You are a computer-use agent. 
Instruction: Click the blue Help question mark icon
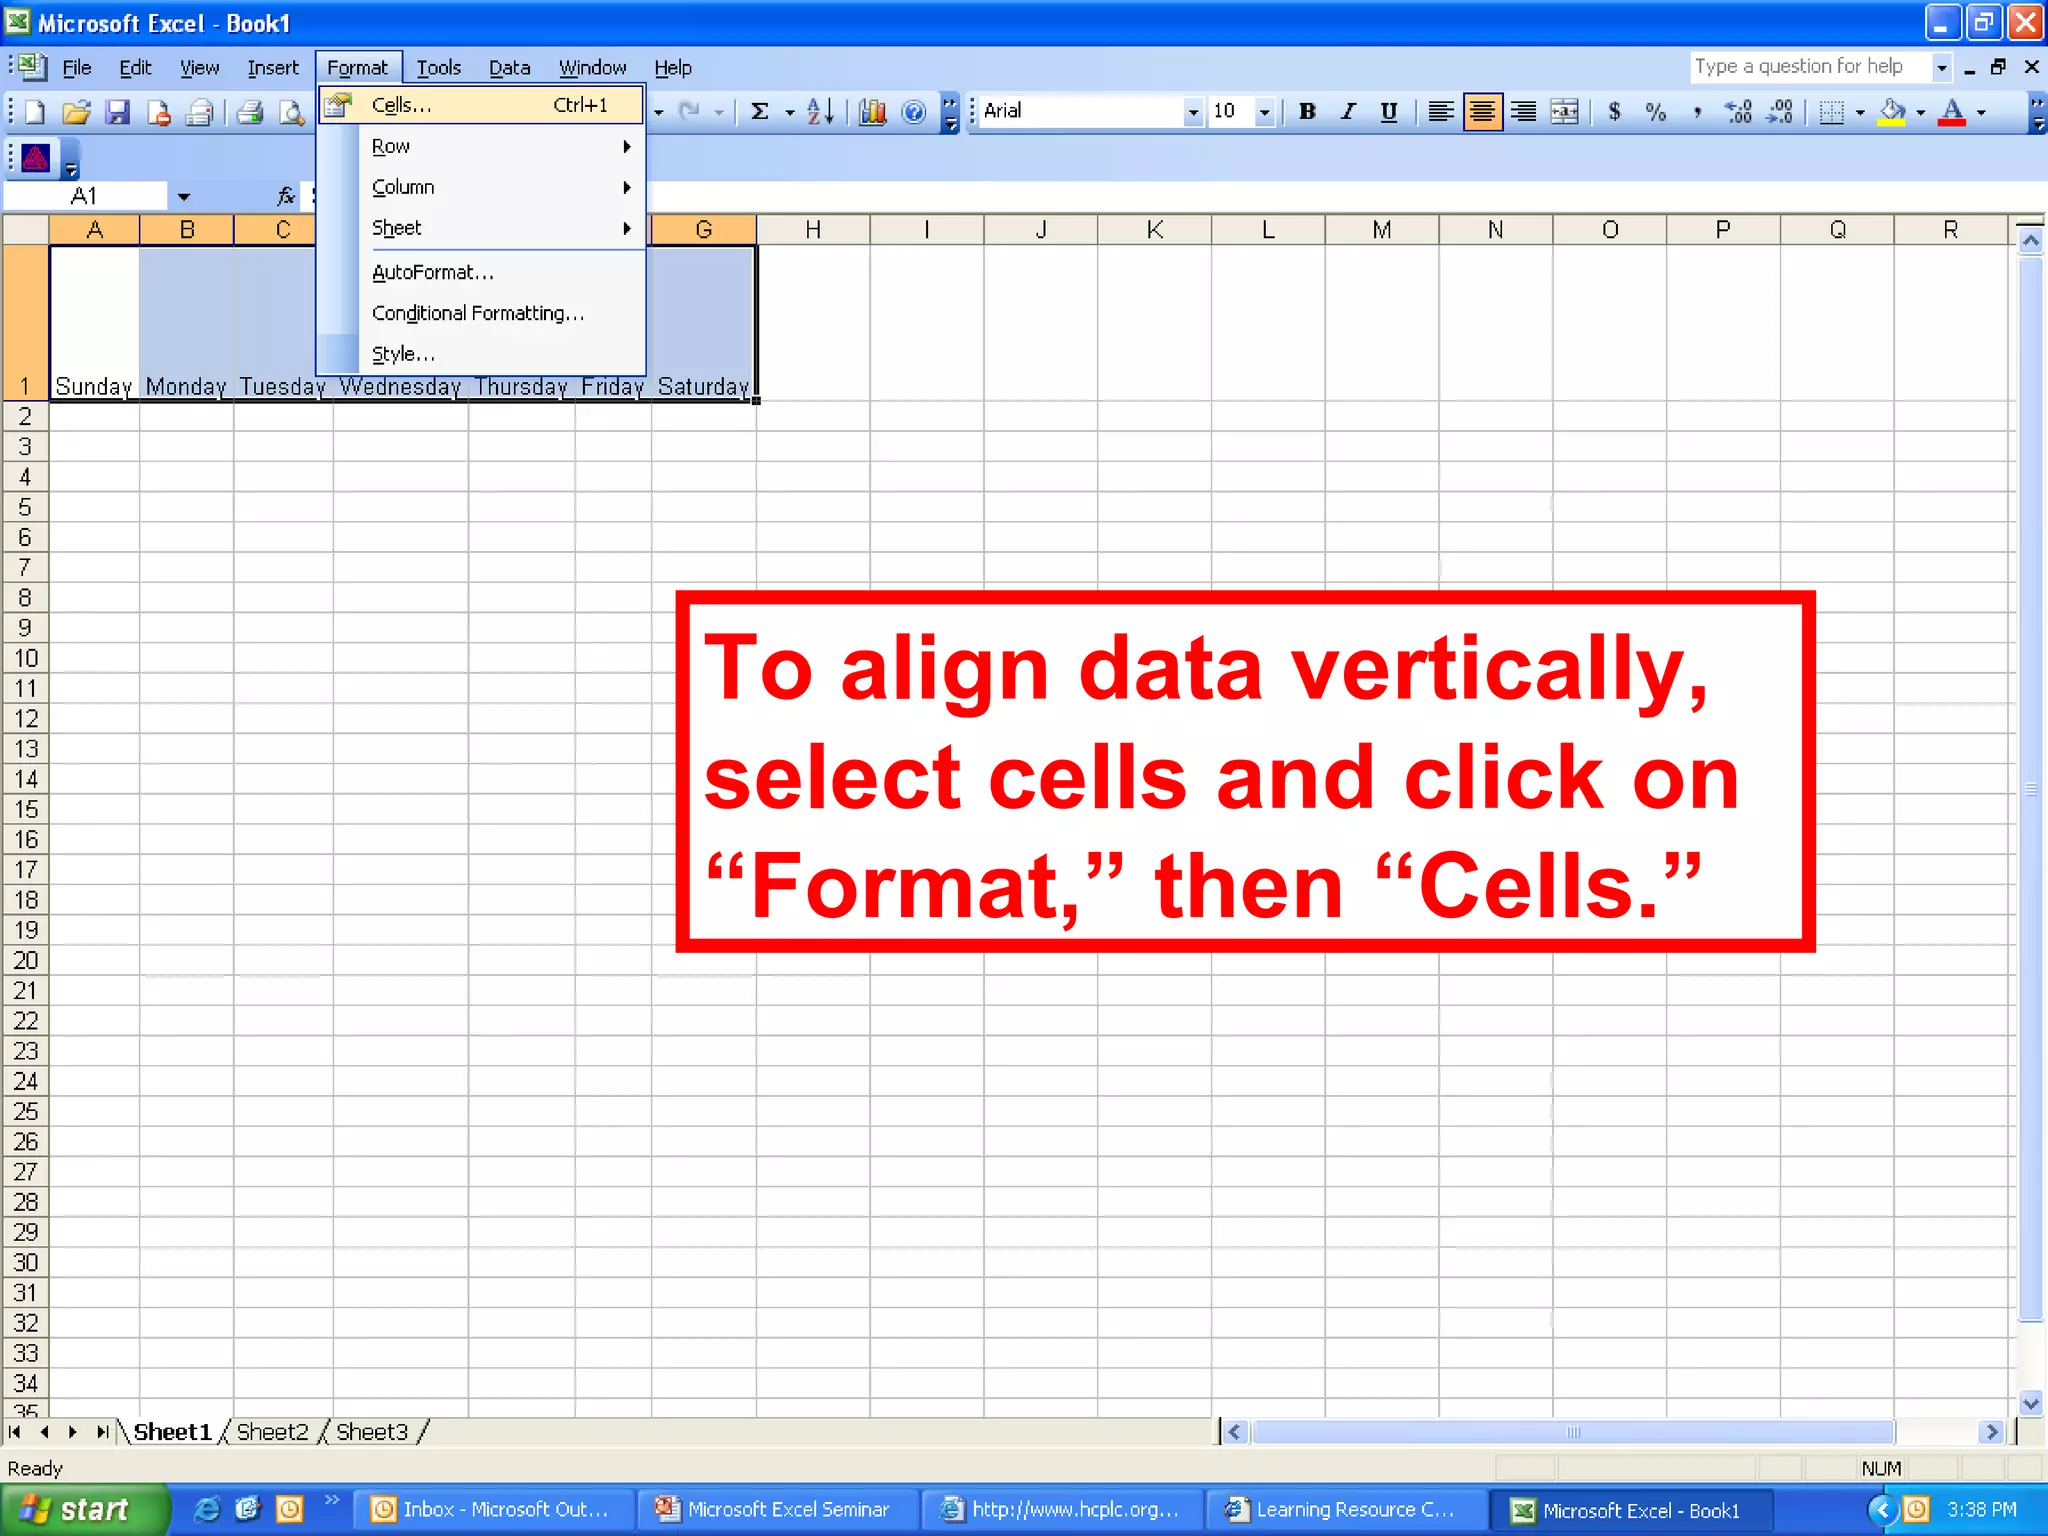[913, 112]
